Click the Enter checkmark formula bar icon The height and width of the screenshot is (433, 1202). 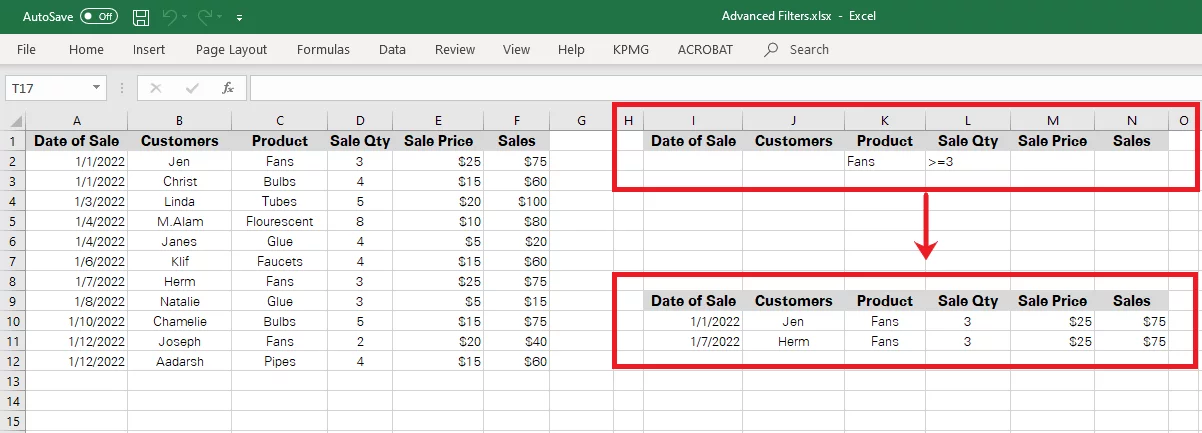coord(192,88)
